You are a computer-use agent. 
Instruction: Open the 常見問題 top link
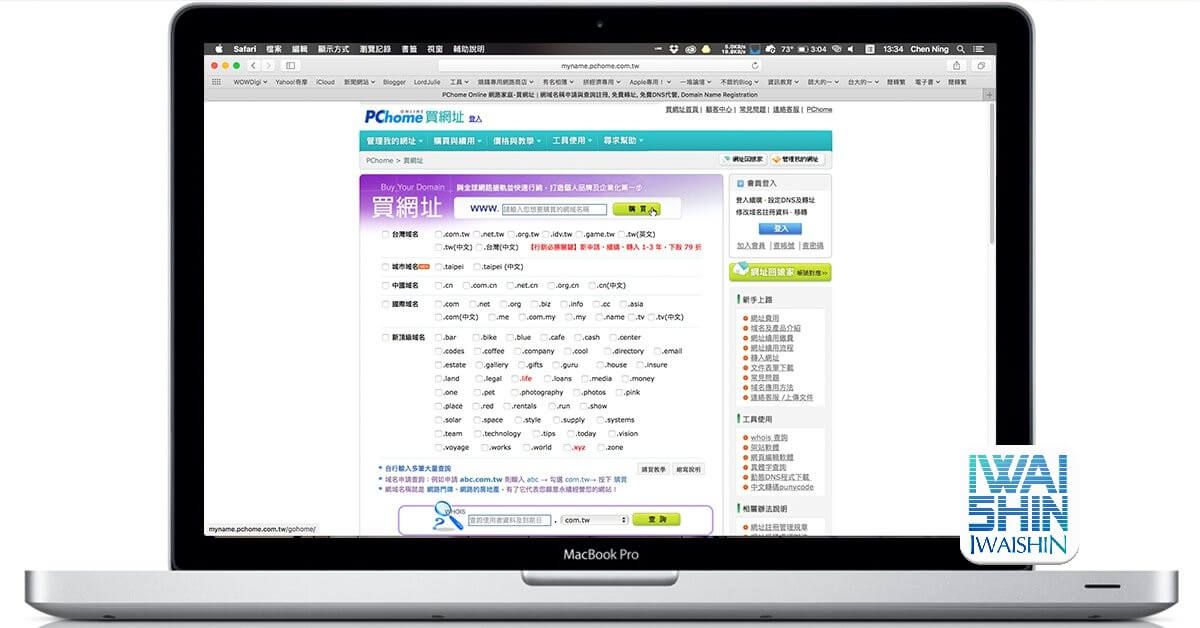point(753,110)
